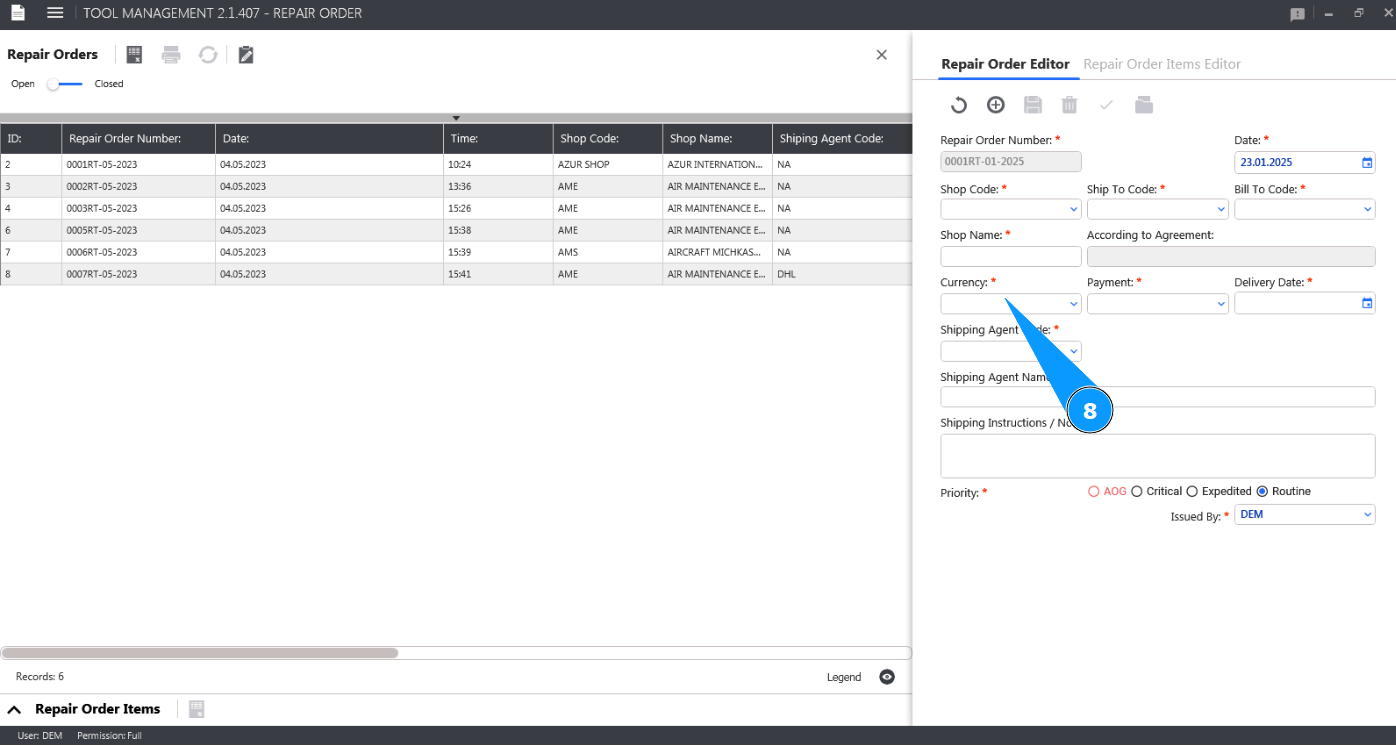Image resolution: width=1396 pixels, height=746 pixels.
Task: Select order row 0002RT-05-2023
Action: (456, 187)
